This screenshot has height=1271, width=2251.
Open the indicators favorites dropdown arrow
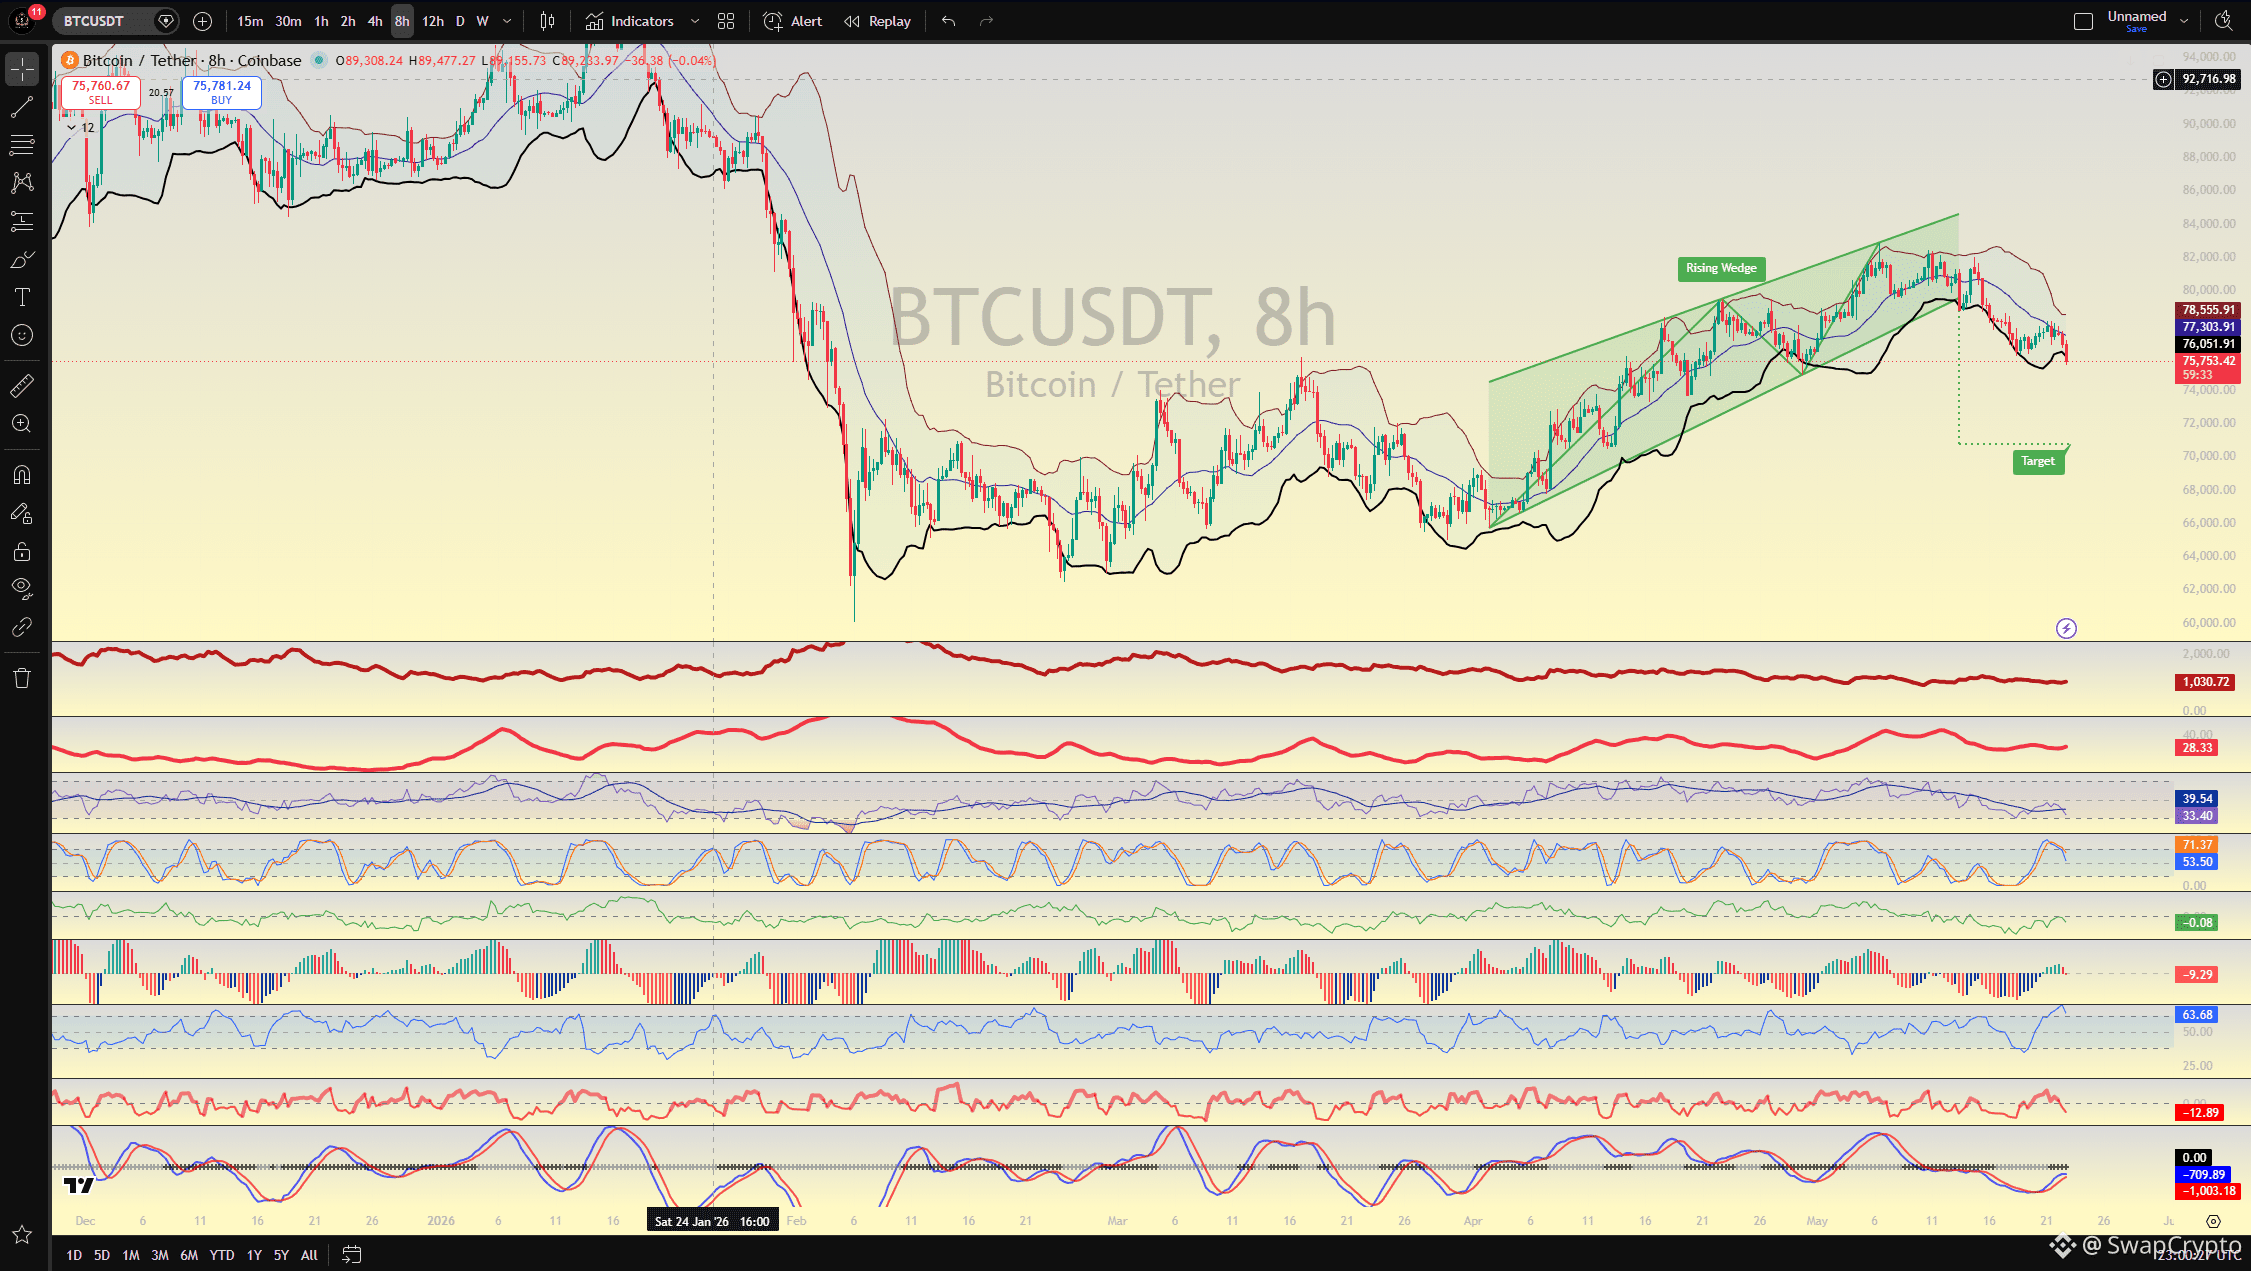pos(695,21)
